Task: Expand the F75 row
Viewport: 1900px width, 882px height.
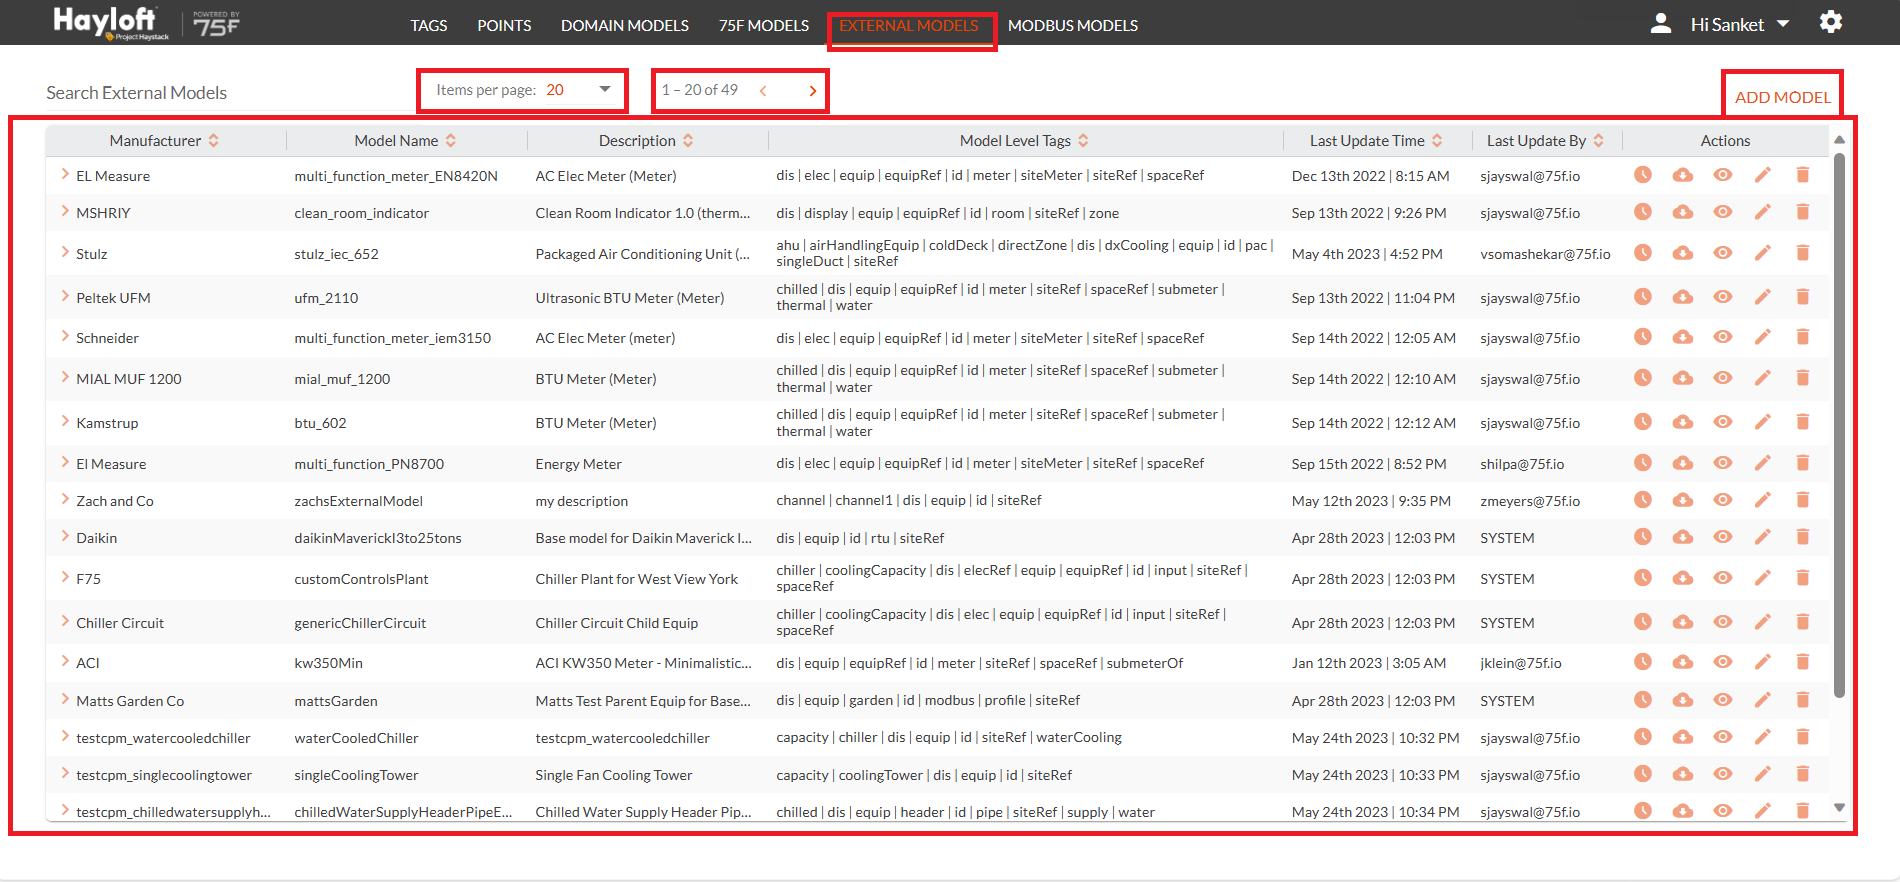Action: 65,577
